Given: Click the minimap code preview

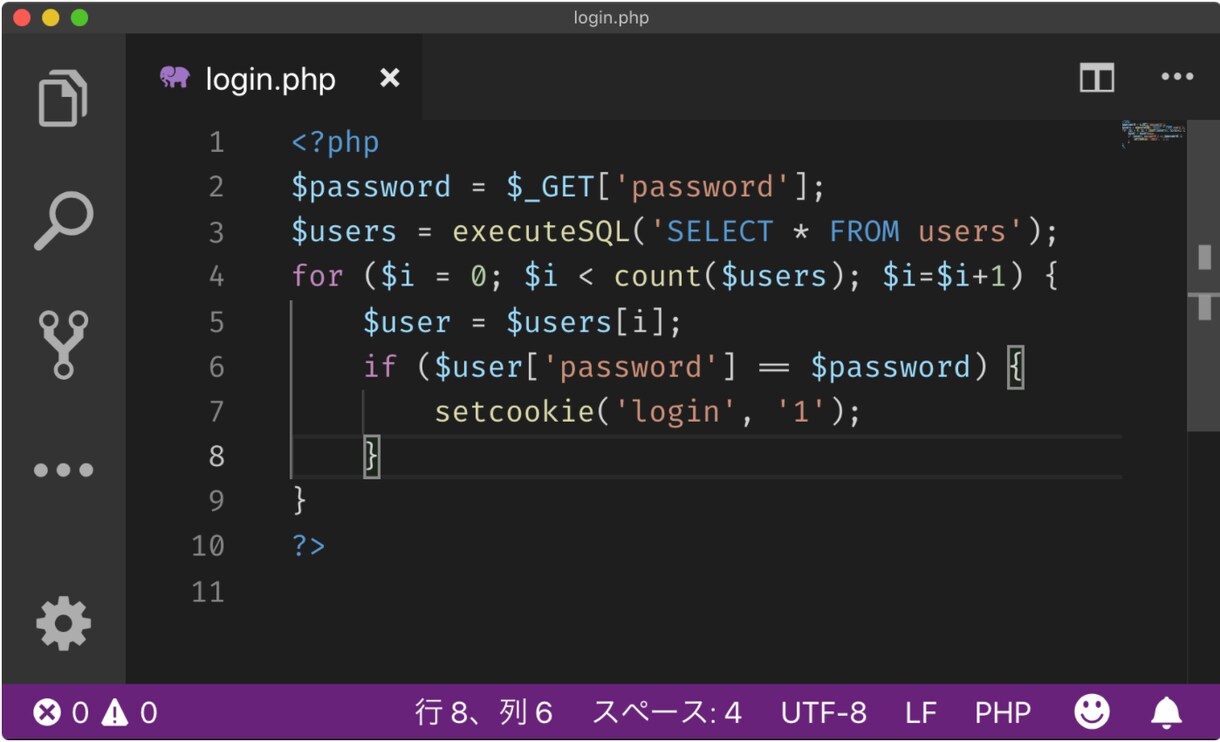Looking at the screenshot, I should pyautogui.click(x=1153, y=134).
